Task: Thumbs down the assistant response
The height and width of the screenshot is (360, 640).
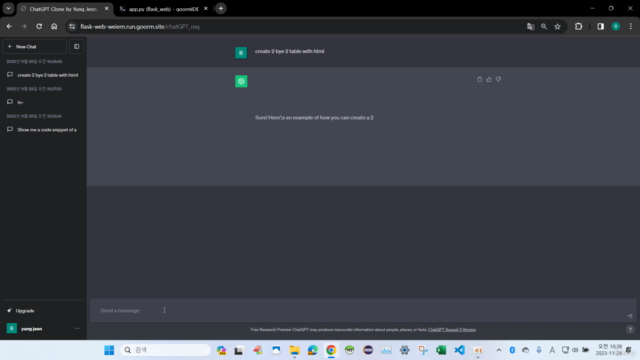Action: point(498,80)
